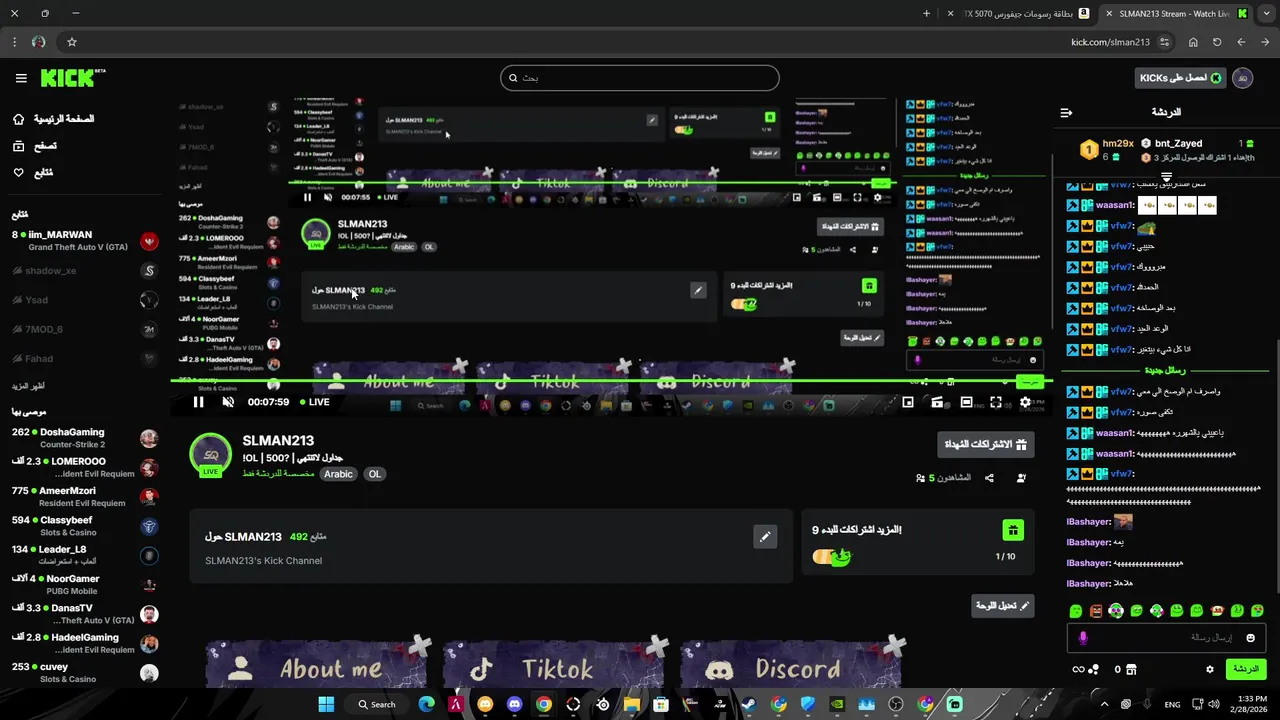Click the chat message input field

1167,638
